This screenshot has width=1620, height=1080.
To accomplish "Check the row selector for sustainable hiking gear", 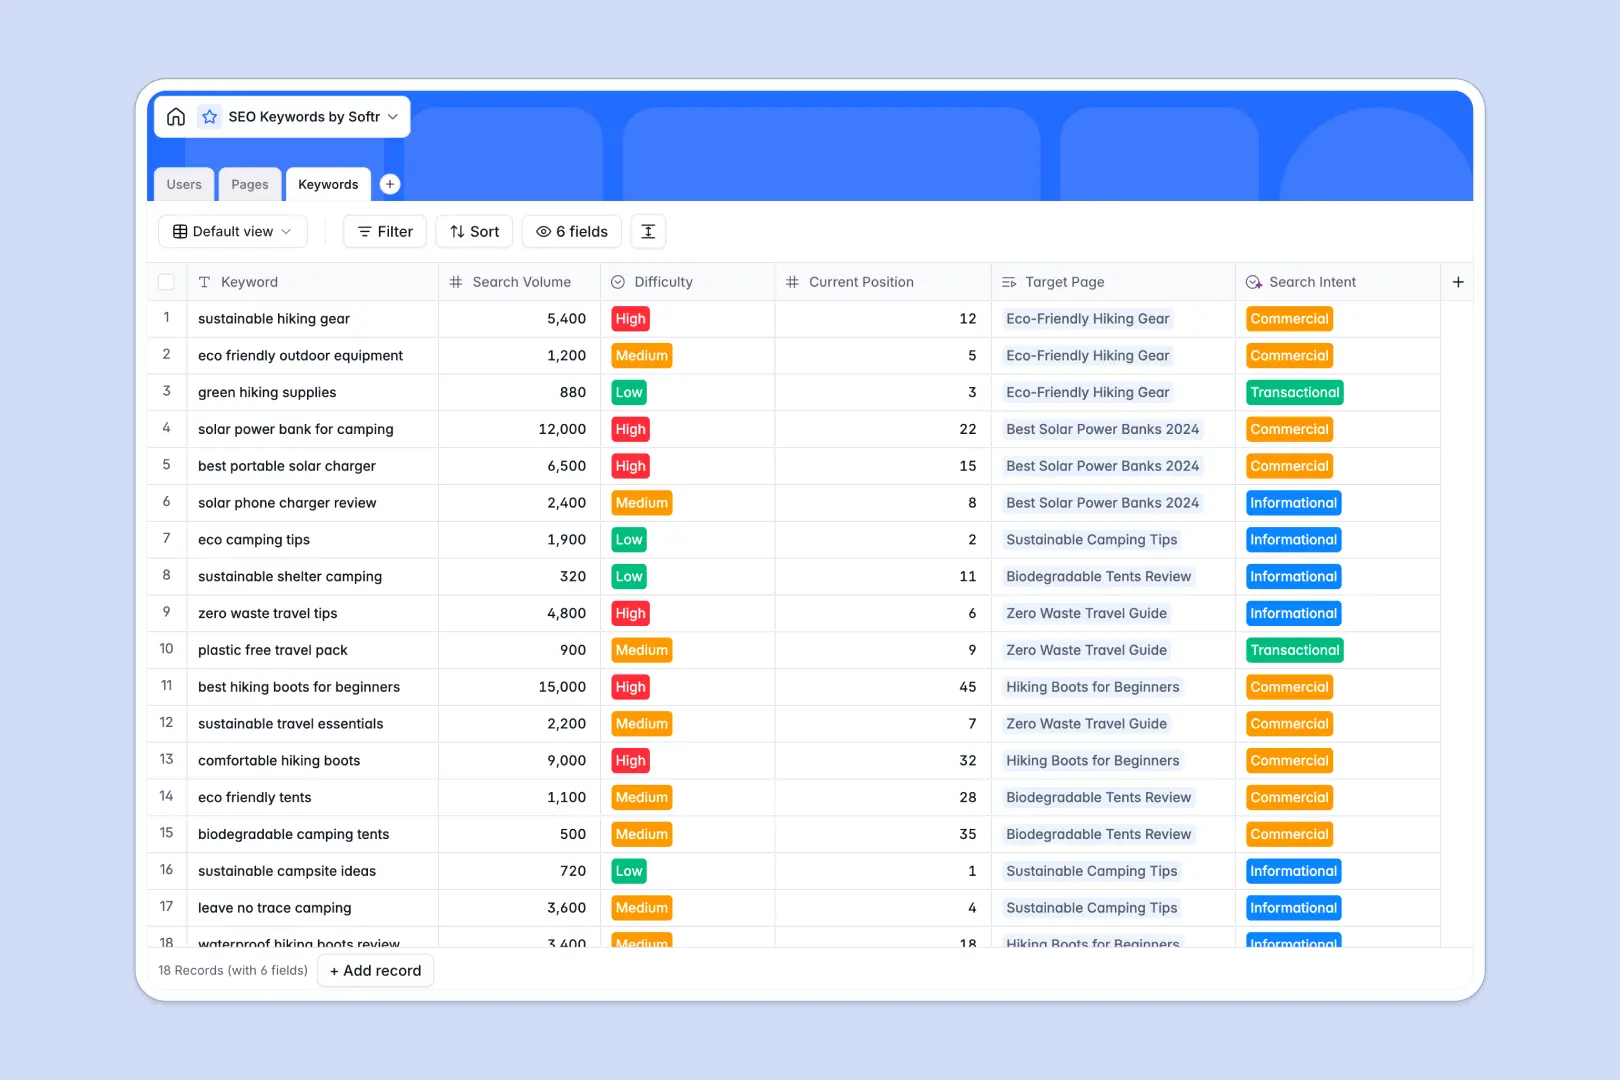I will pos(167,318).
